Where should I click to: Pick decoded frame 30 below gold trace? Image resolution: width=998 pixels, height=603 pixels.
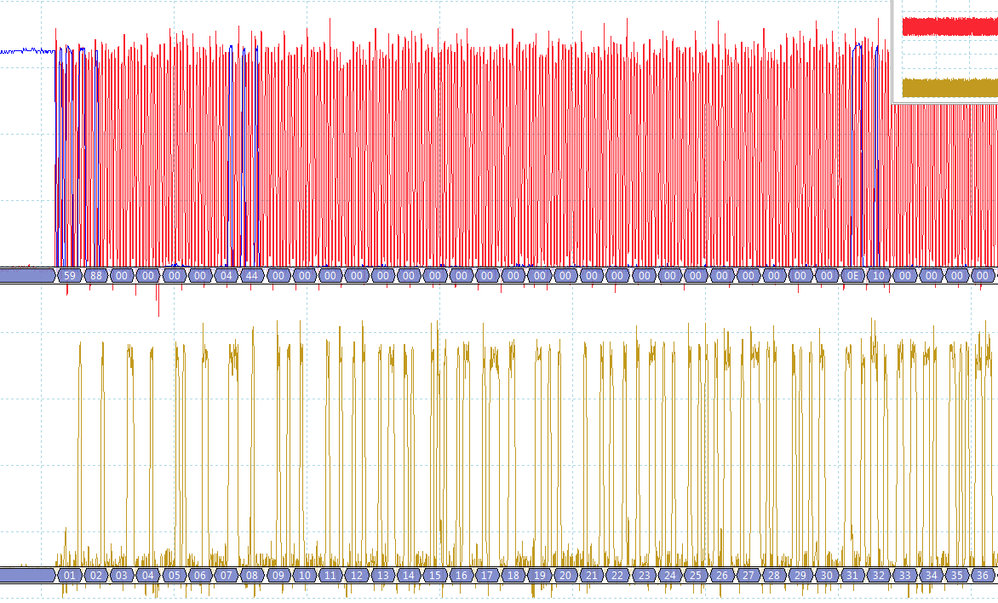826,575
